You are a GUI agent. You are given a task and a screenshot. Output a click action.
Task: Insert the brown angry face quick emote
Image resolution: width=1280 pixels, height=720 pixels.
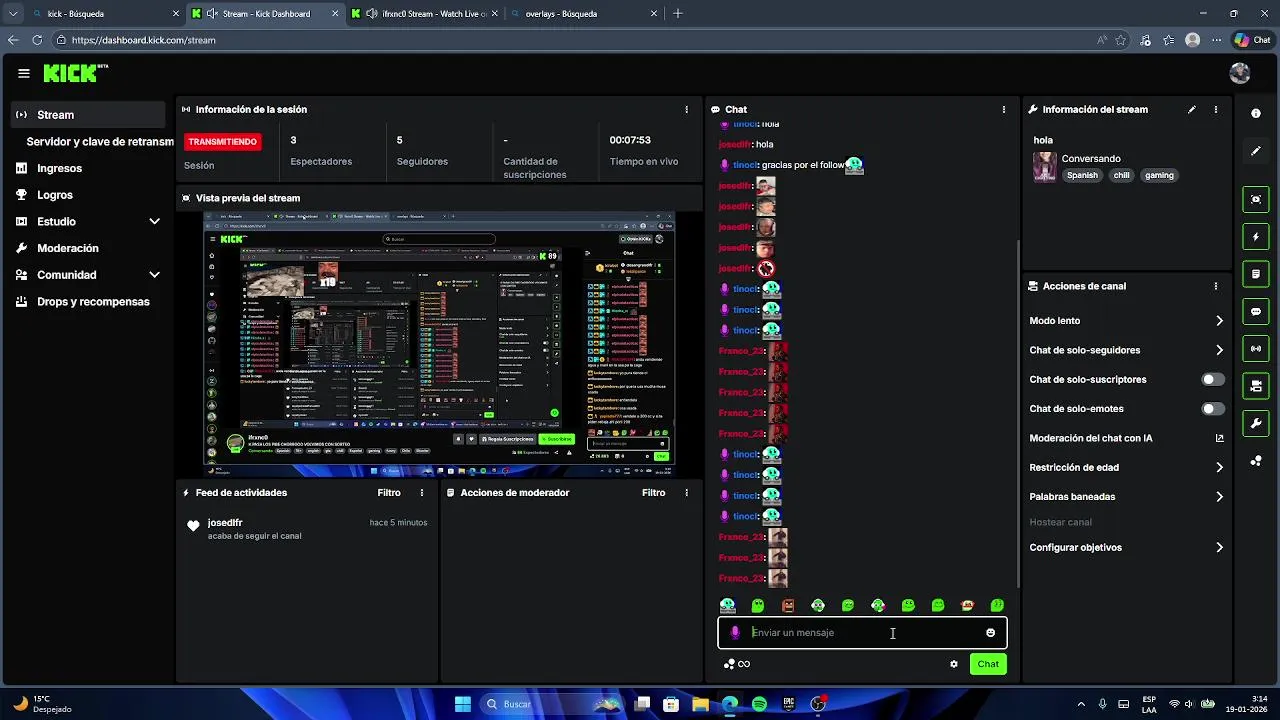788,605
